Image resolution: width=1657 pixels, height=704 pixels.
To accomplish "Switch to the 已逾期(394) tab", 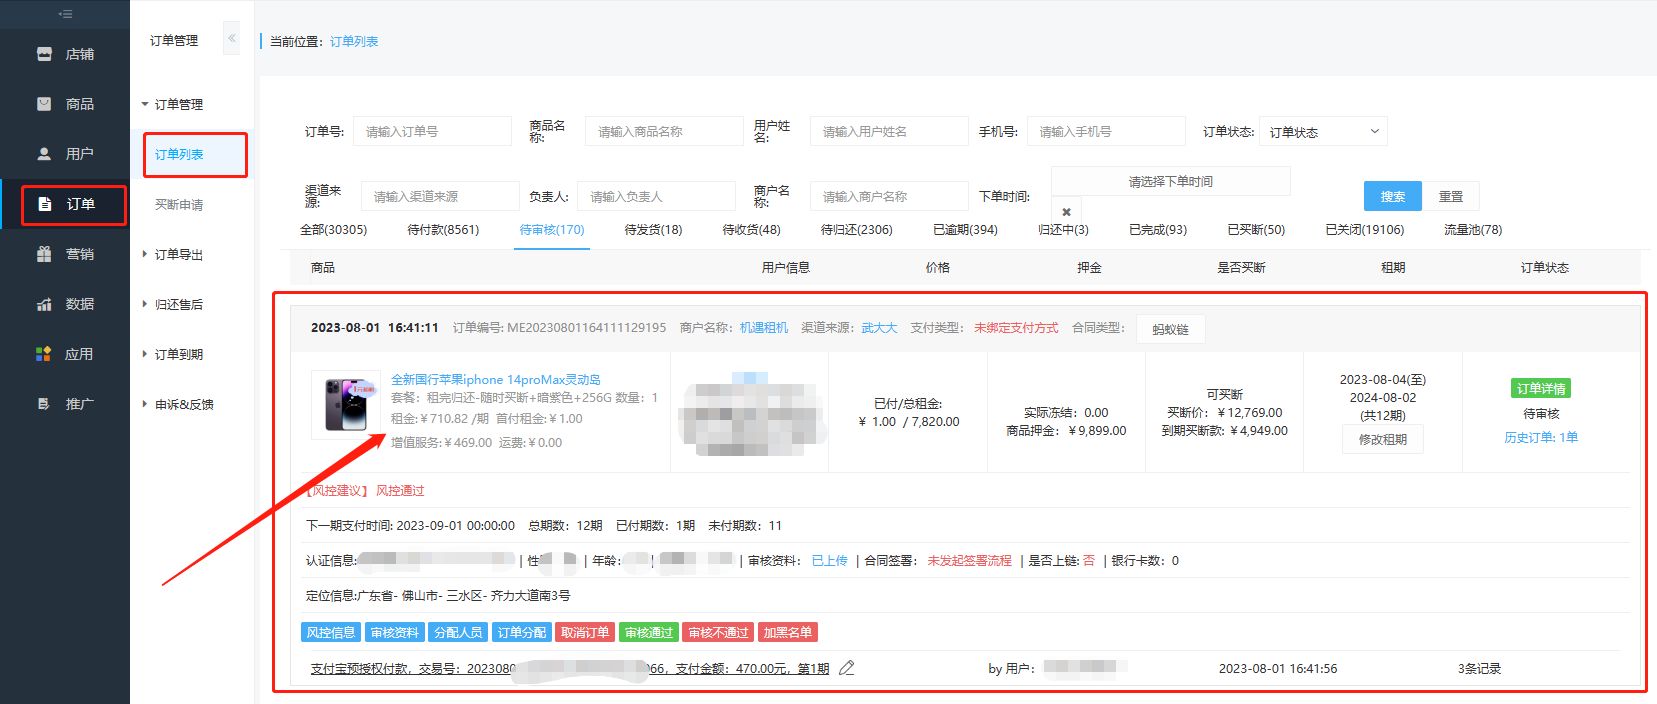I will (x=965, y=230).
